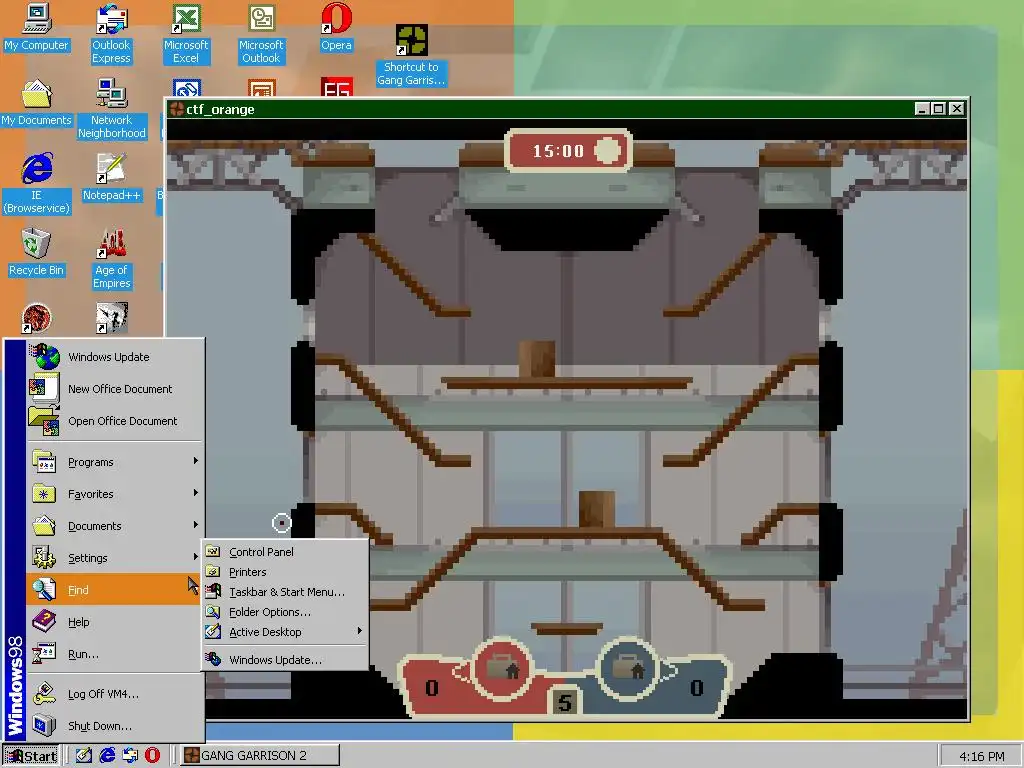Viewport: 1024px width, 768px height.
Task: Select New Office Document
Action: pos(116,389)
